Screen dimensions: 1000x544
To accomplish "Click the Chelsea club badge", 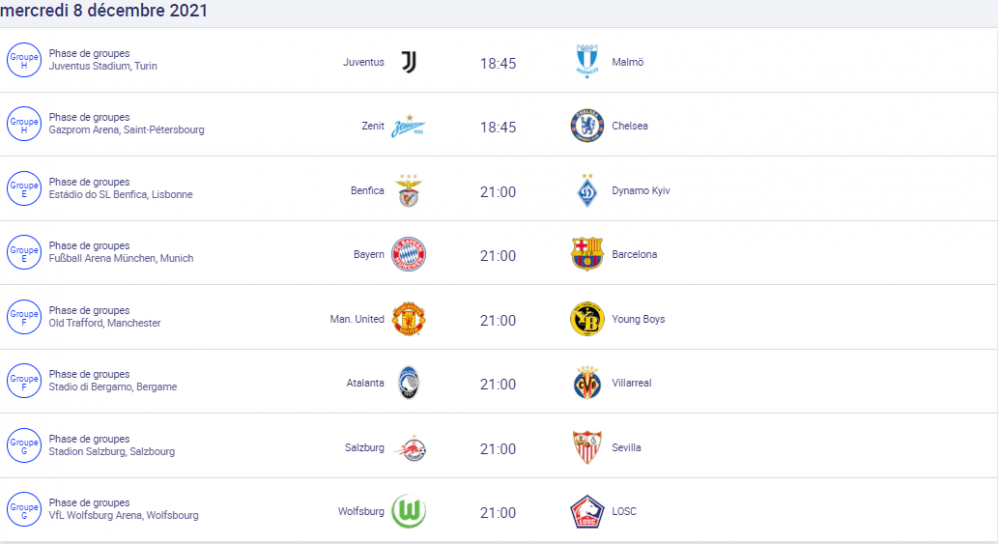I will [x=587, y=126].
